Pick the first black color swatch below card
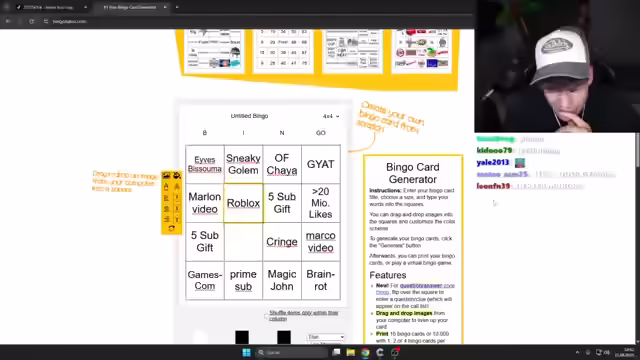Viewport: 640px width, 360px height. coord(242,337)
